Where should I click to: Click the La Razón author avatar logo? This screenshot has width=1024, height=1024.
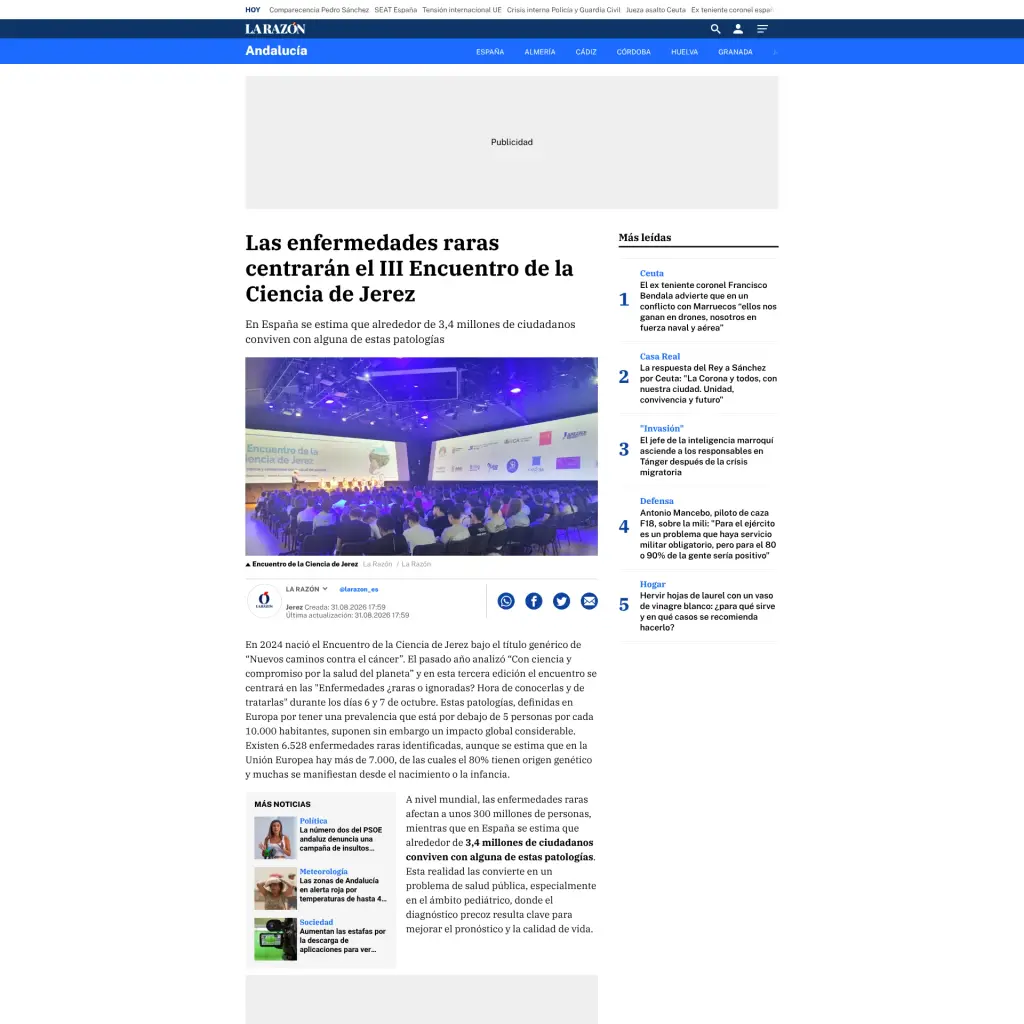click(264, 600)
